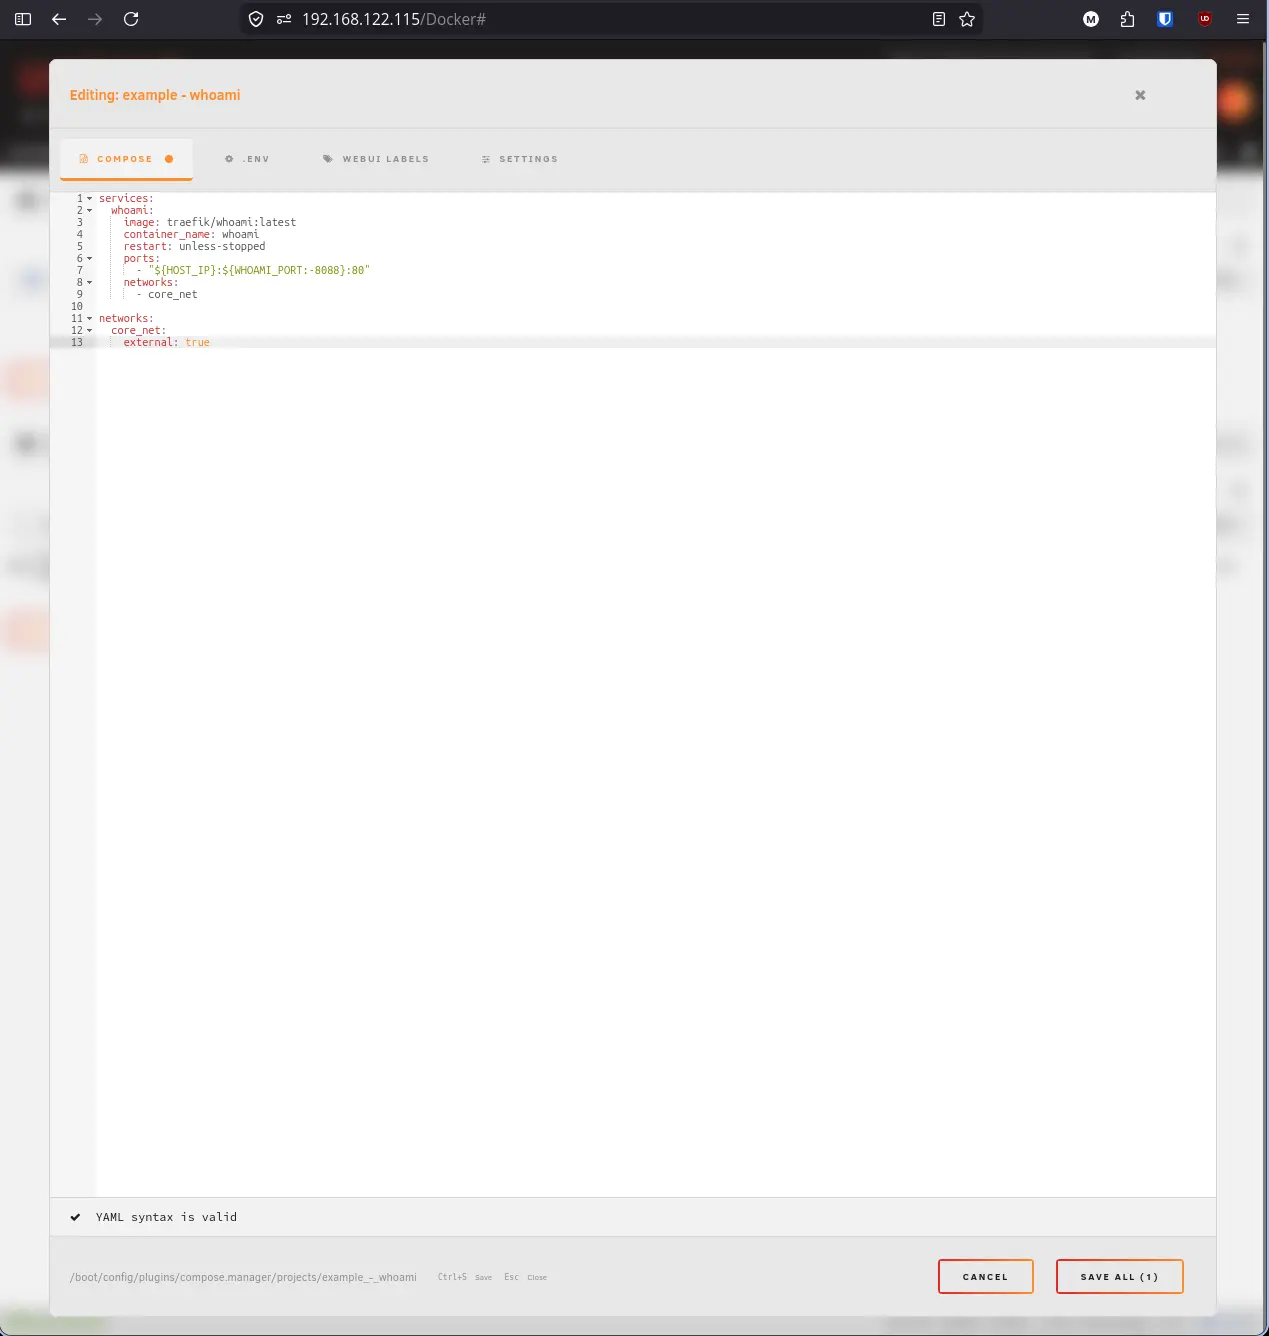Collapse the core_net fold arrow on line 12
Viewport: 1269px width, 1336px height.
(x=89, y=331)
